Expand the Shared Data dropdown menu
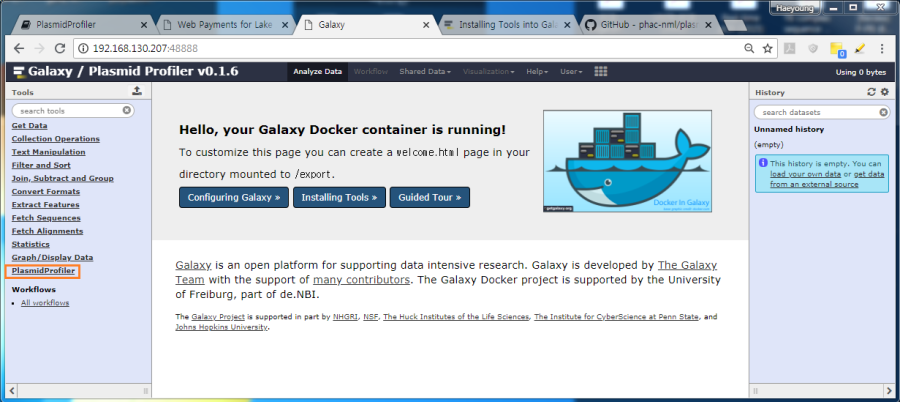The width and height of the screenshot is (900, 402). coord(425,72)
